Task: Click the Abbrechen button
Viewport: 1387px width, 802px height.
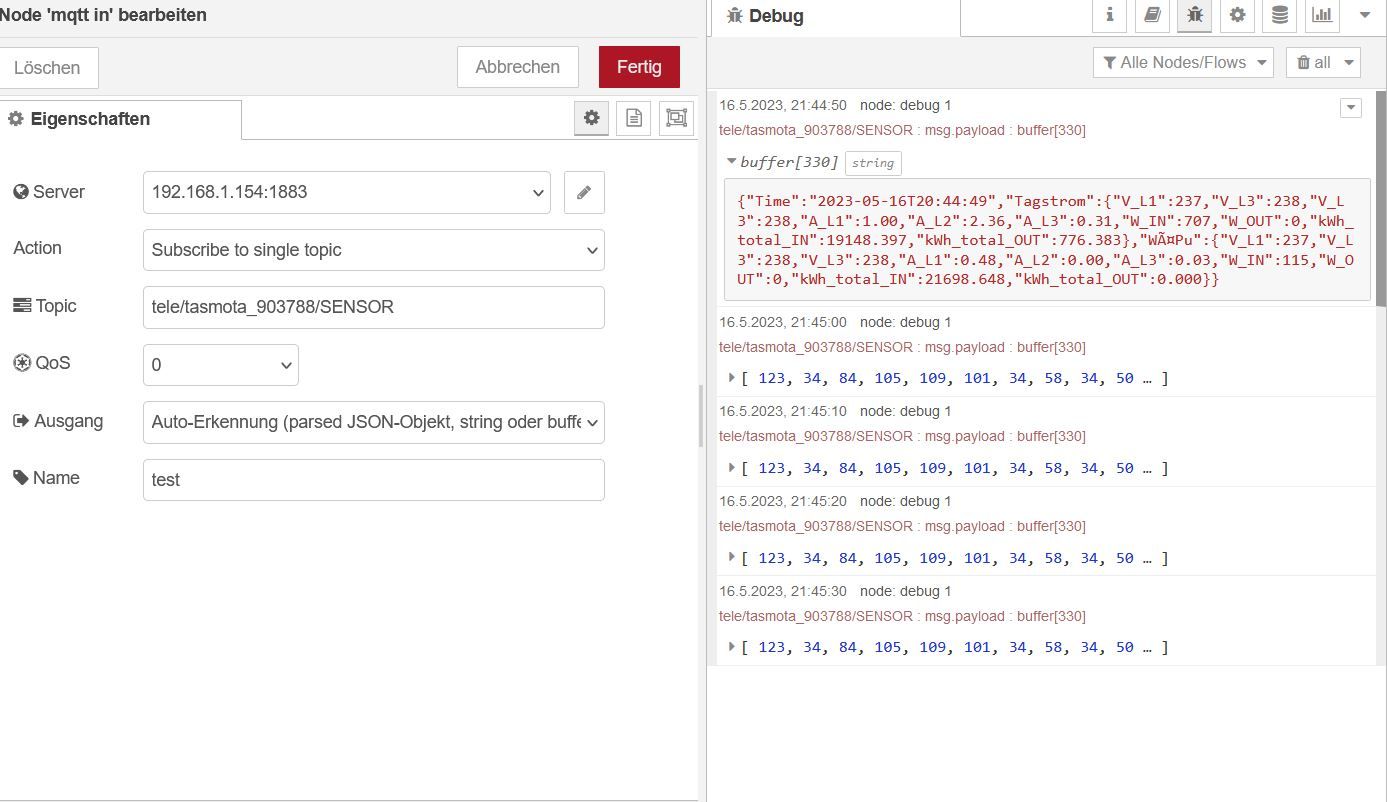Action: click(x=518, y=67)
